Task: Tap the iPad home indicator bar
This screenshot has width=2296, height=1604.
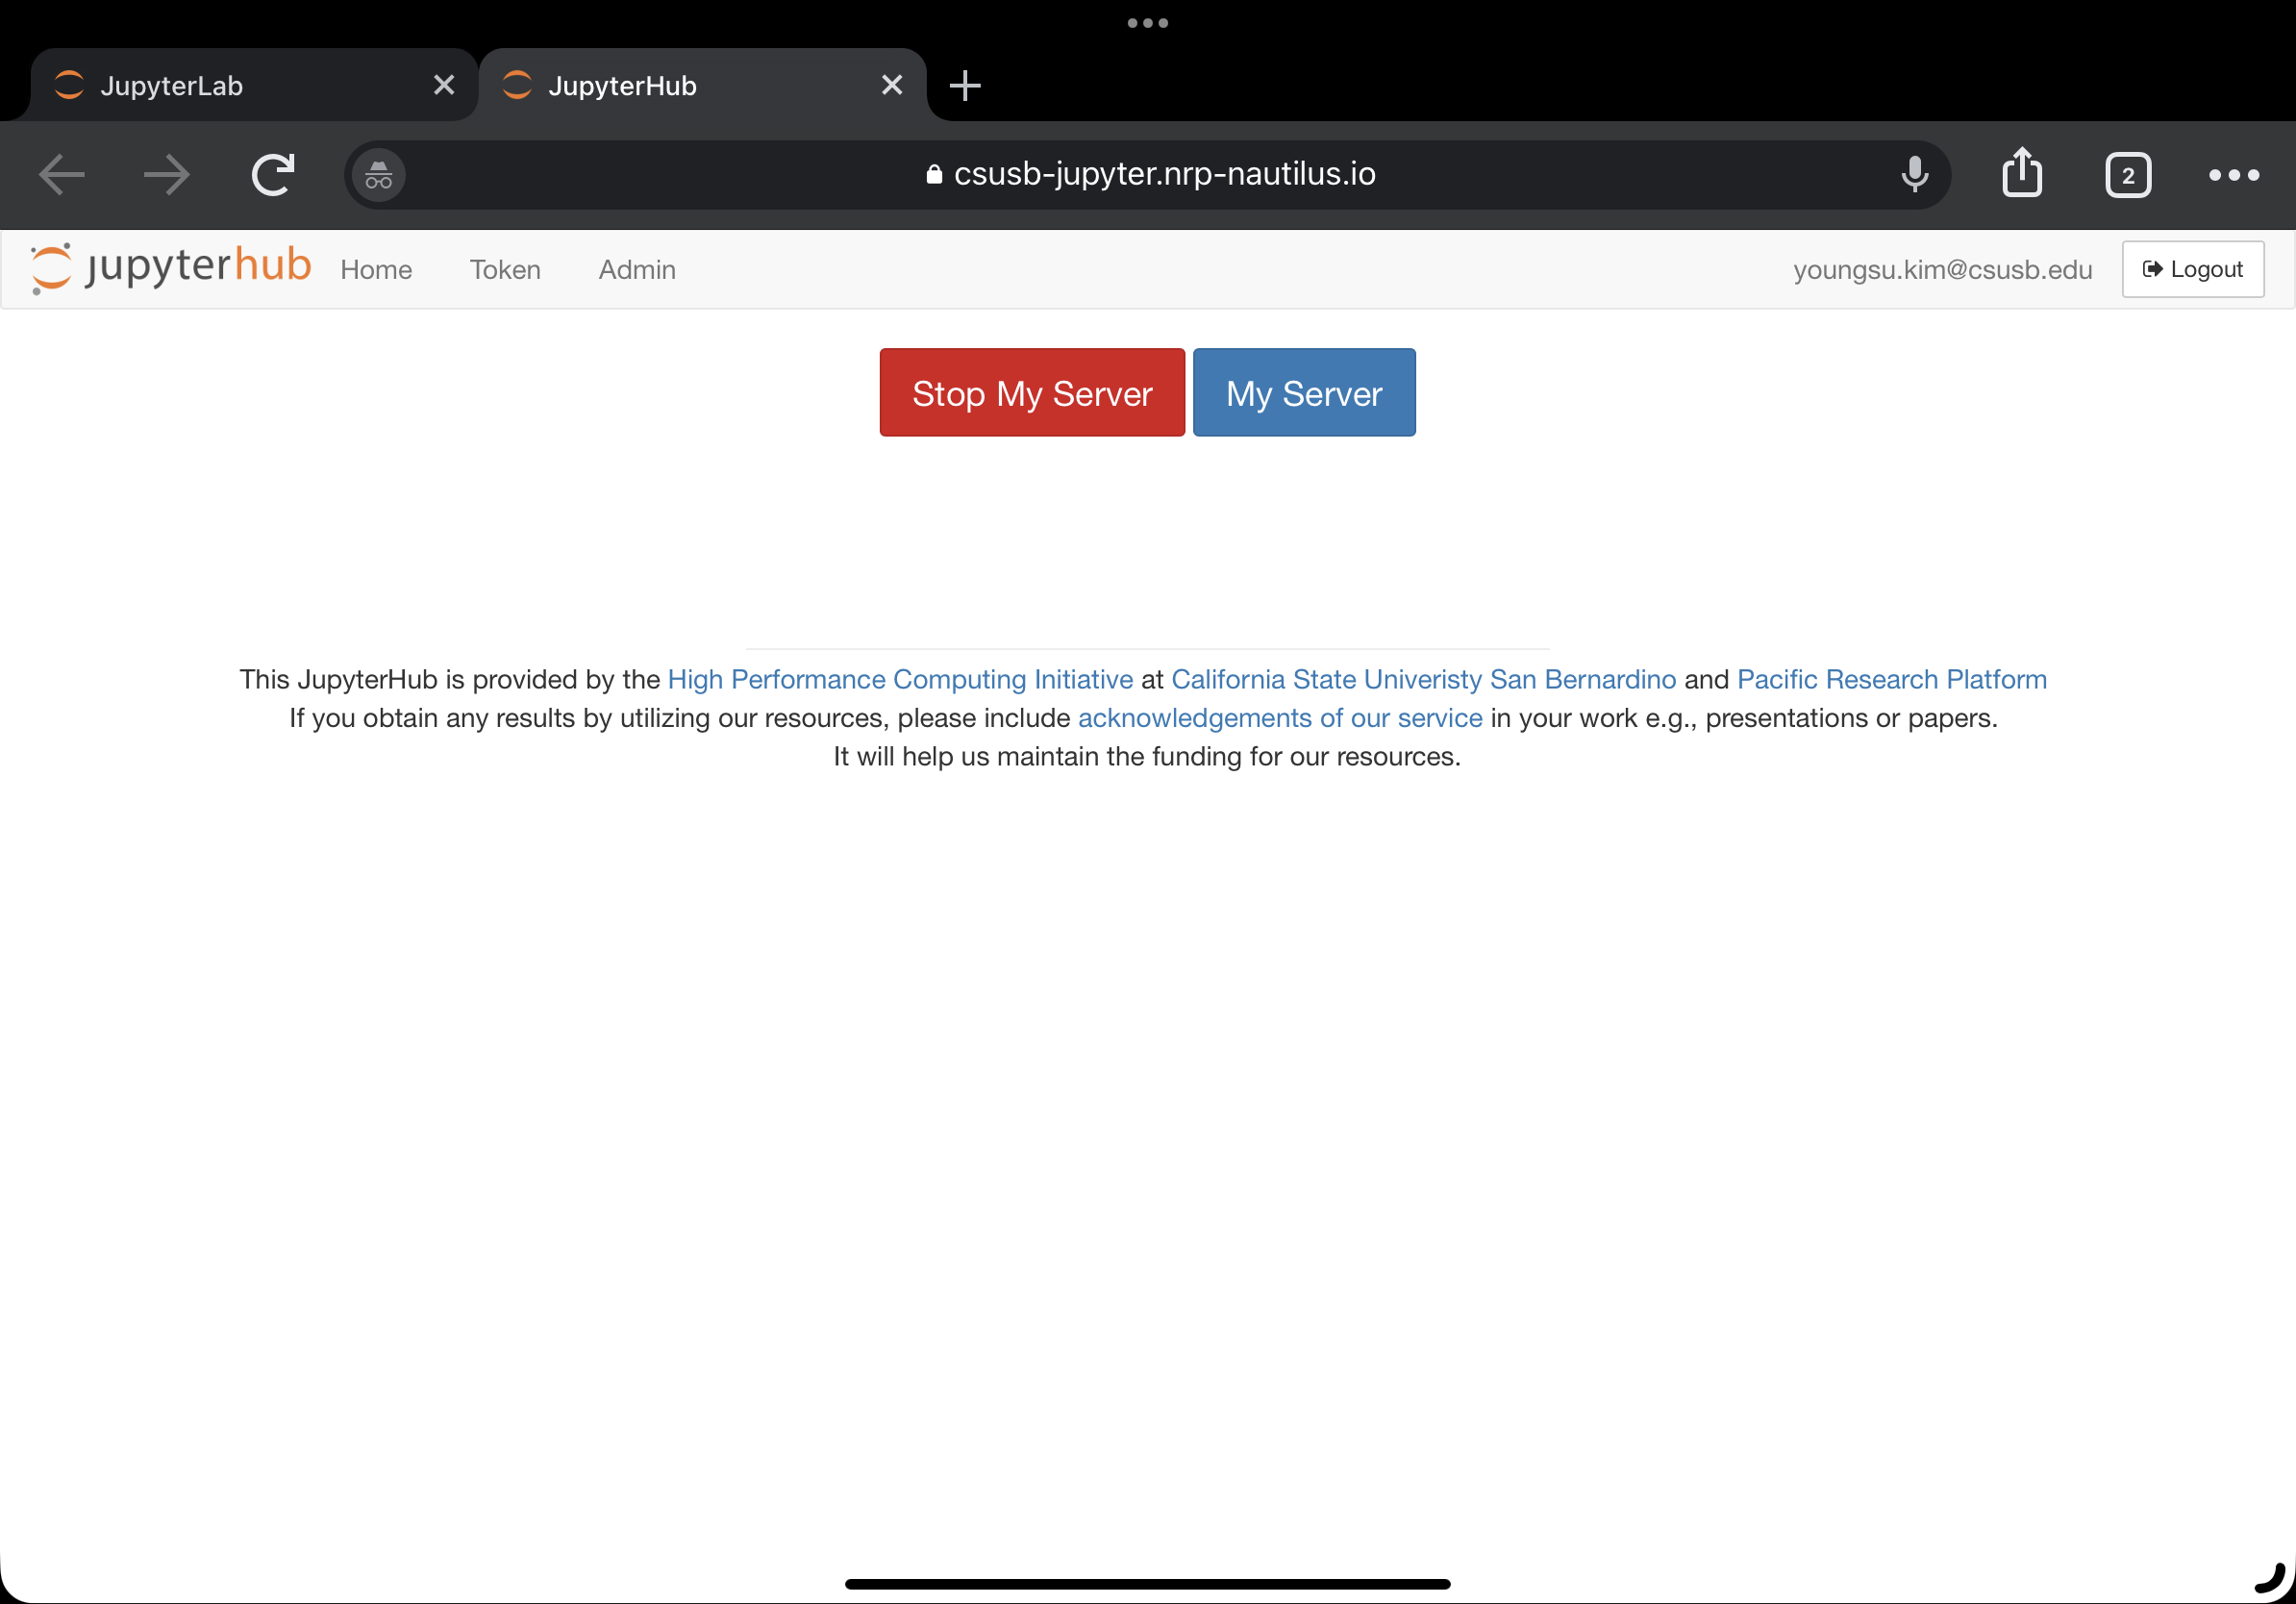Action: (x=1148, y=1584)
